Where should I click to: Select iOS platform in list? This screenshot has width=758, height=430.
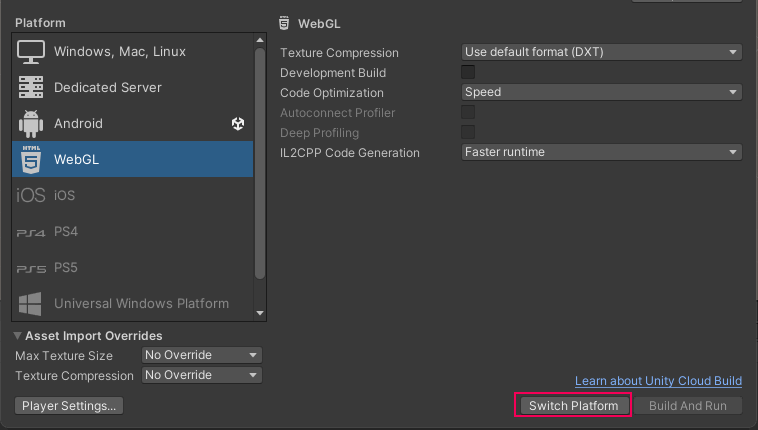point(132,195)
